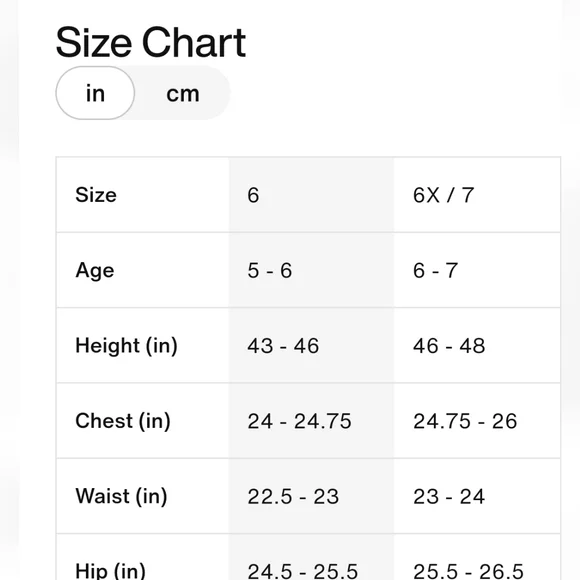Click chest 24.75 - 26 cell
580x580 pixels.
click(477, 421)
